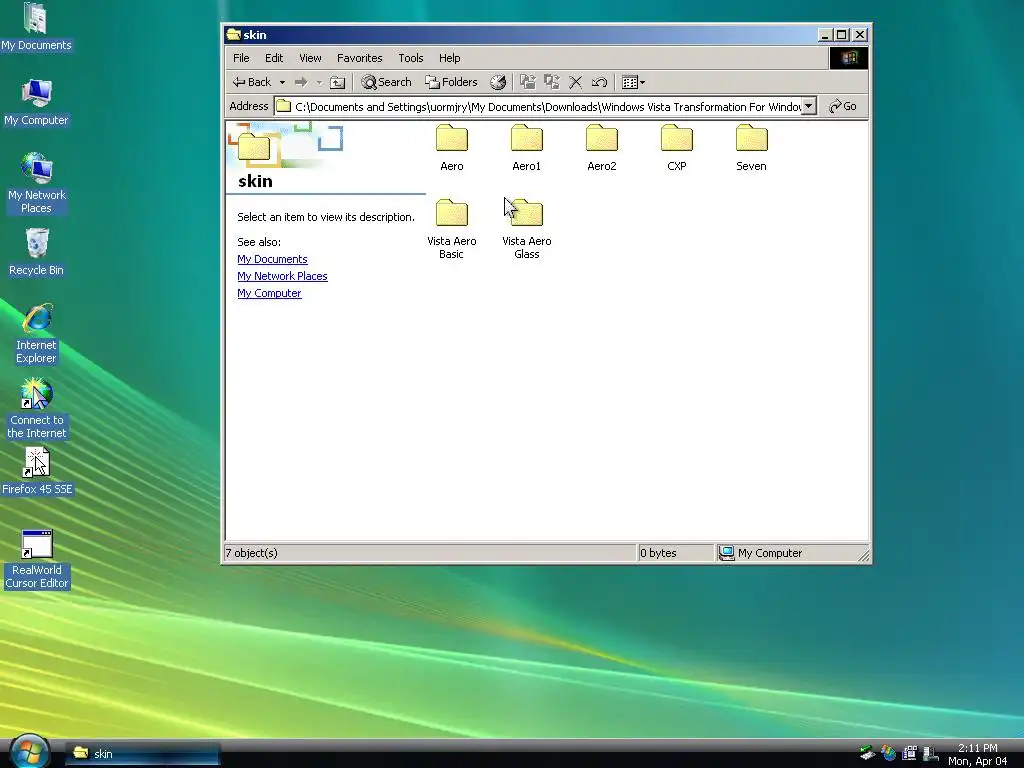The height and width of the screenshot is (768, 1024).
Task: Open the Views dropdown button
Action: (633, 82)
